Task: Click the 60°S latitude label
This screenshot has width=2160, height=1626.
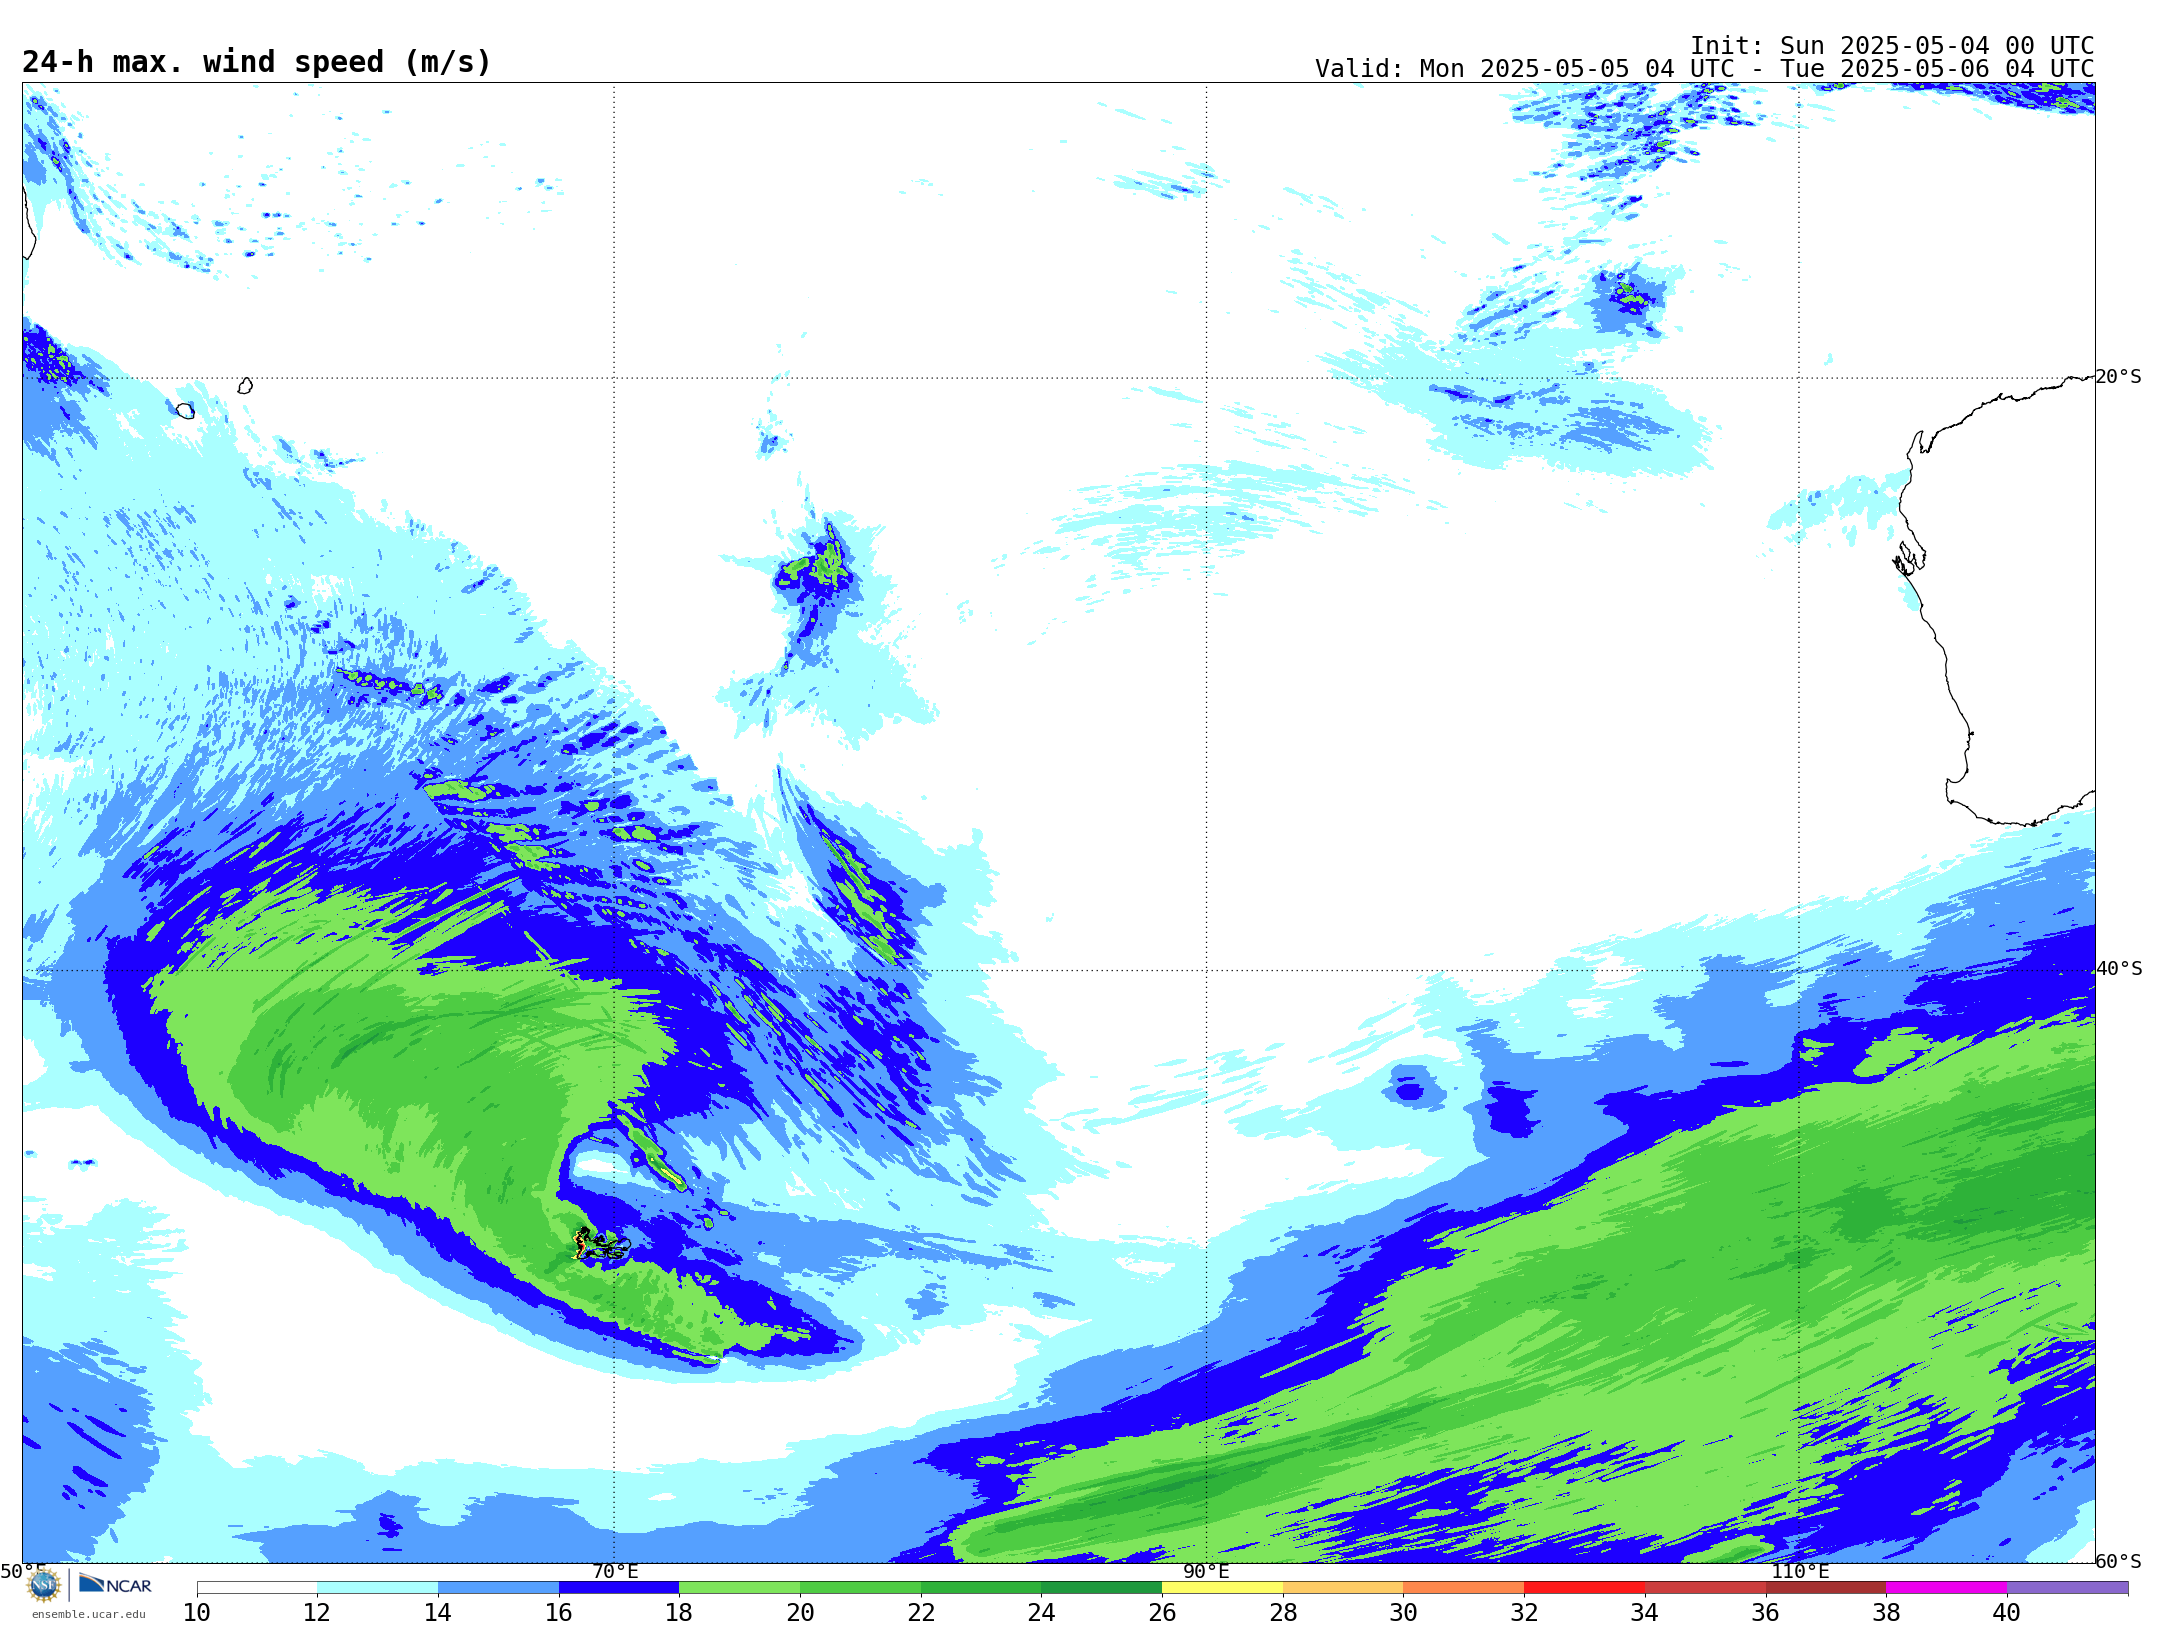Action: click(x=2119, y=1561)
